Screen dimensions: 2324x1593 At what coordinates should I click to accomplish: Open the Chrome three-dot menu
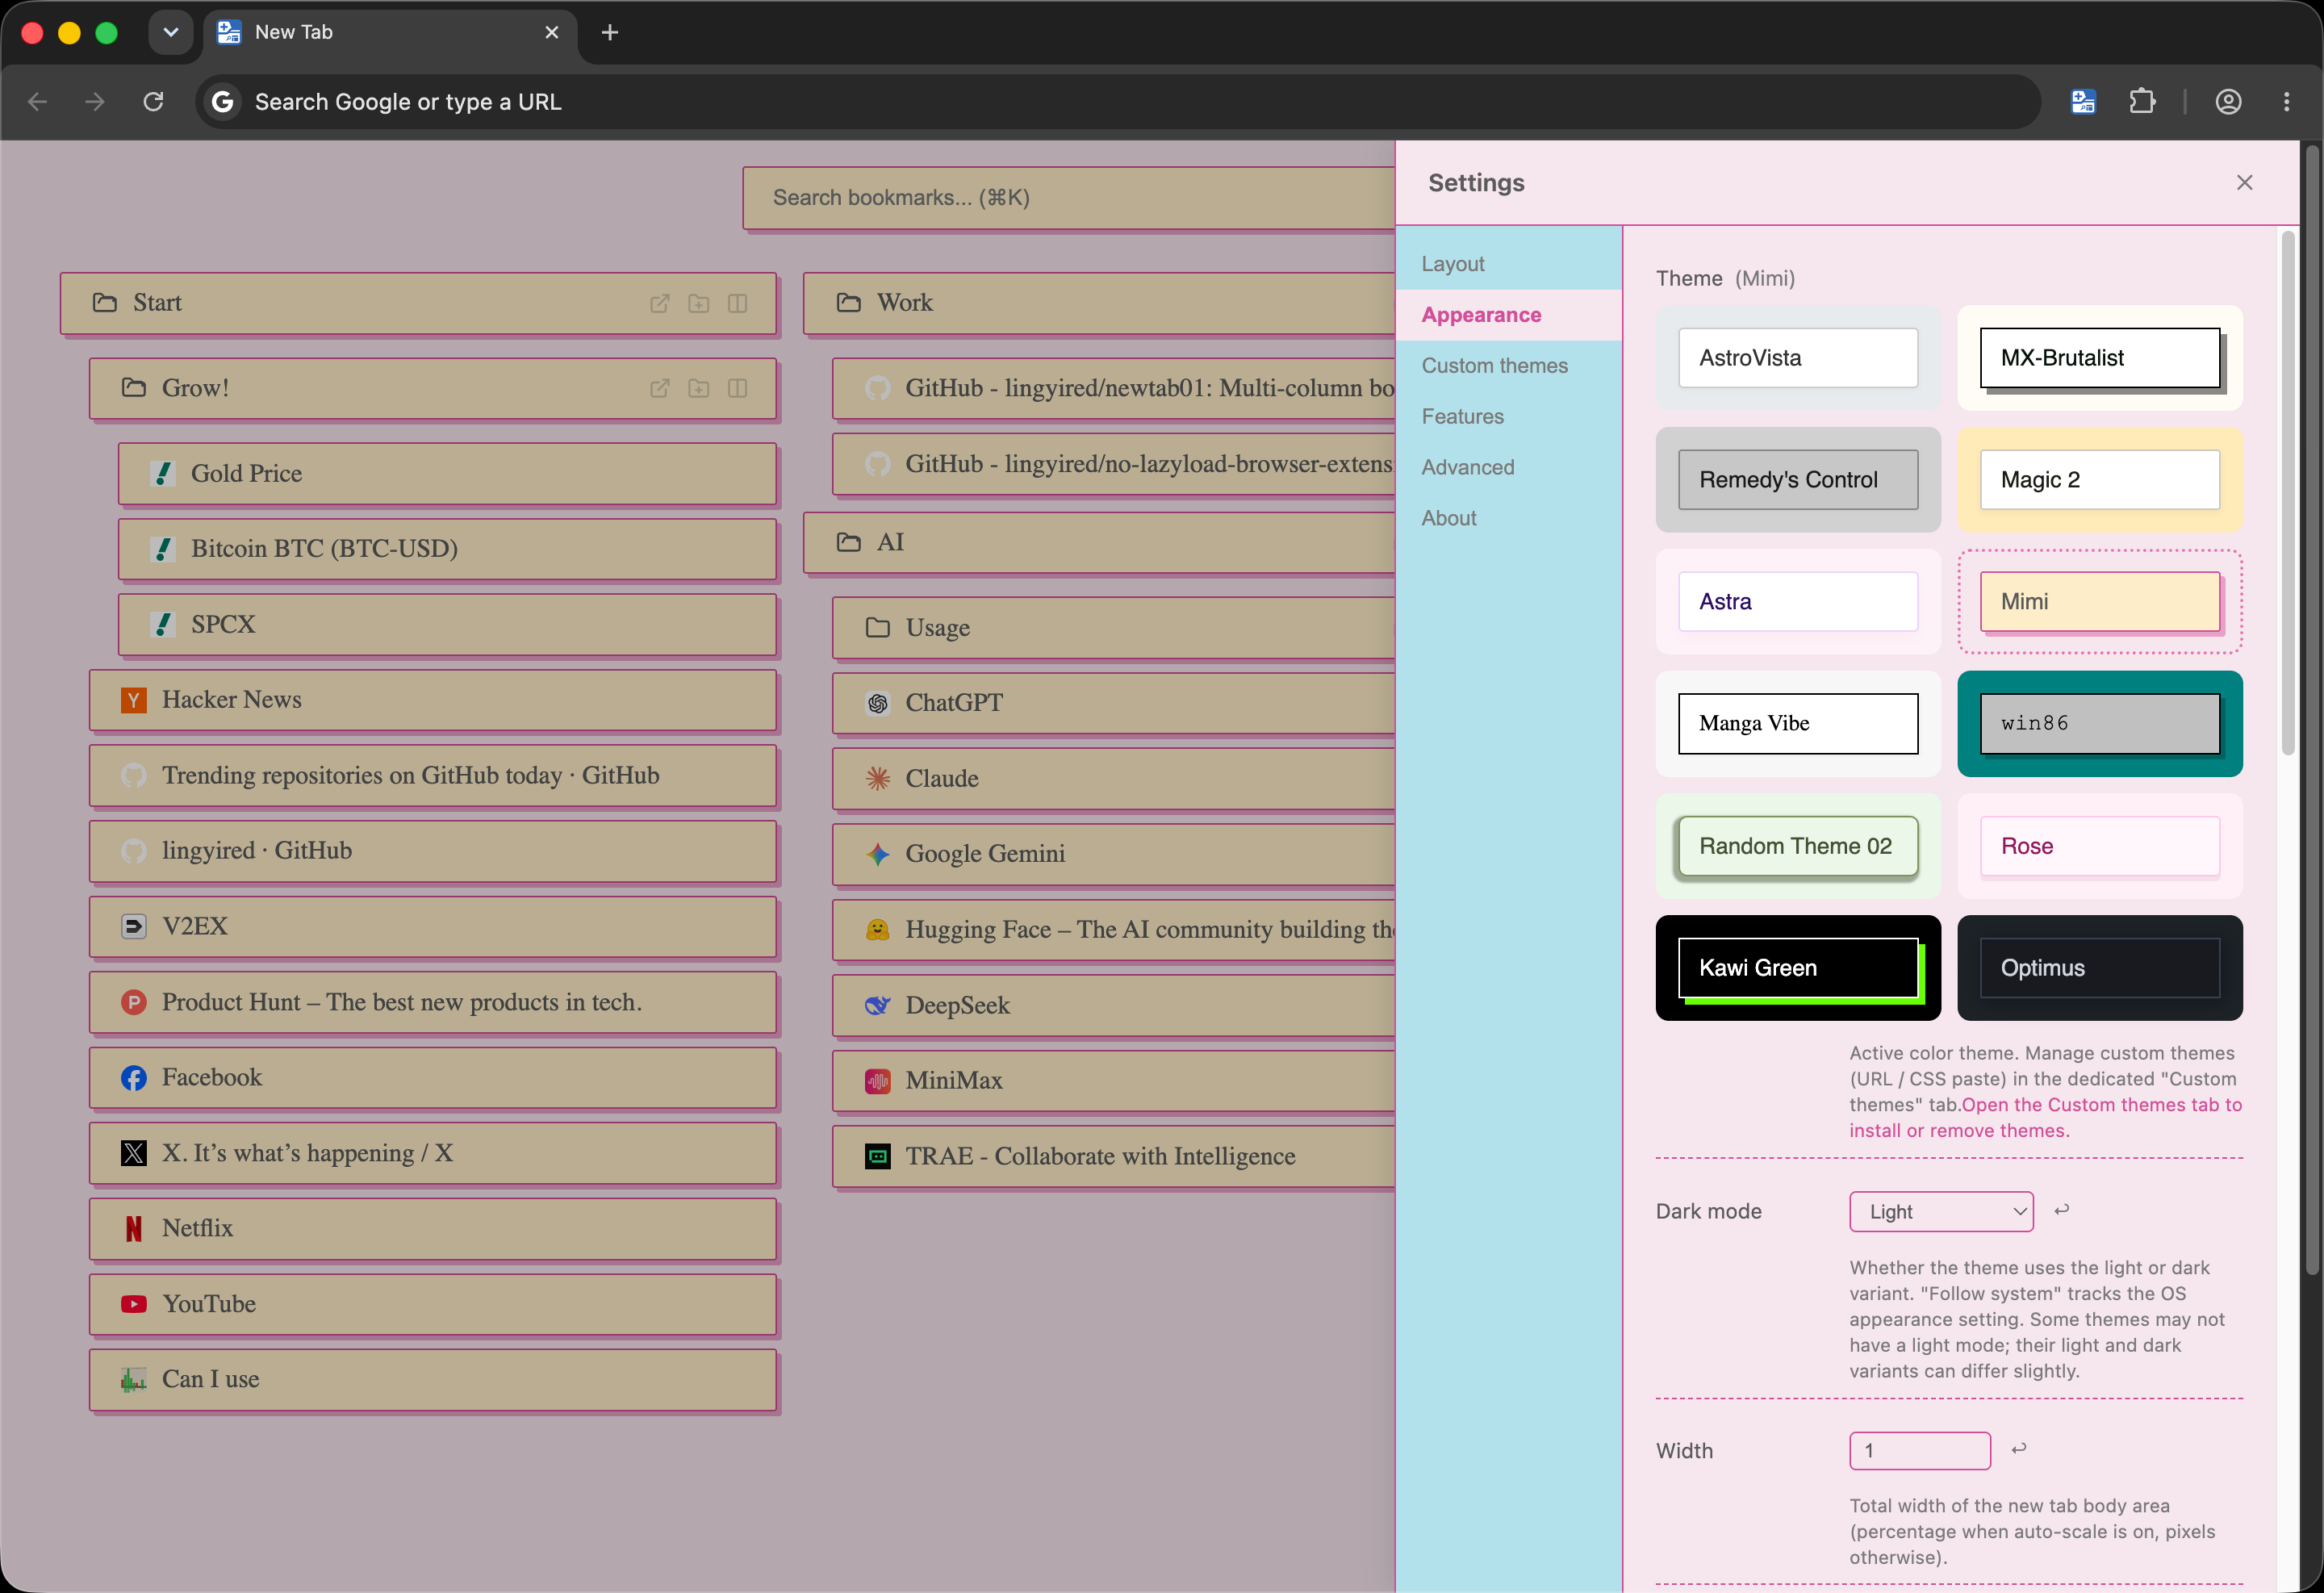[2287, 101]
